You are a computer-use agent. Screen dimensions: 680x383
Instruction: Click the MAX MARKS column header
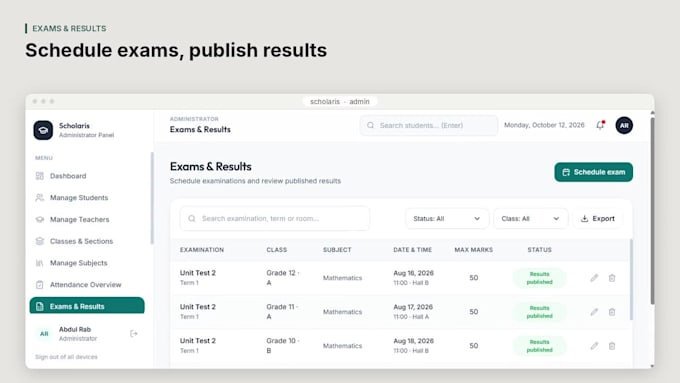[474, 250]
